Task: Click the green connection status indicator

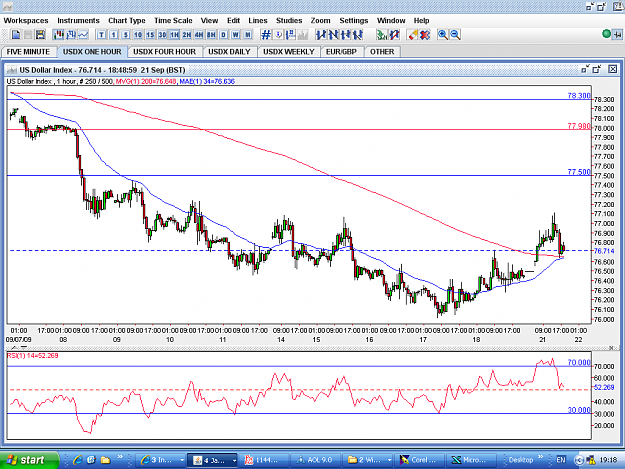Action: (x=606, y=34)
